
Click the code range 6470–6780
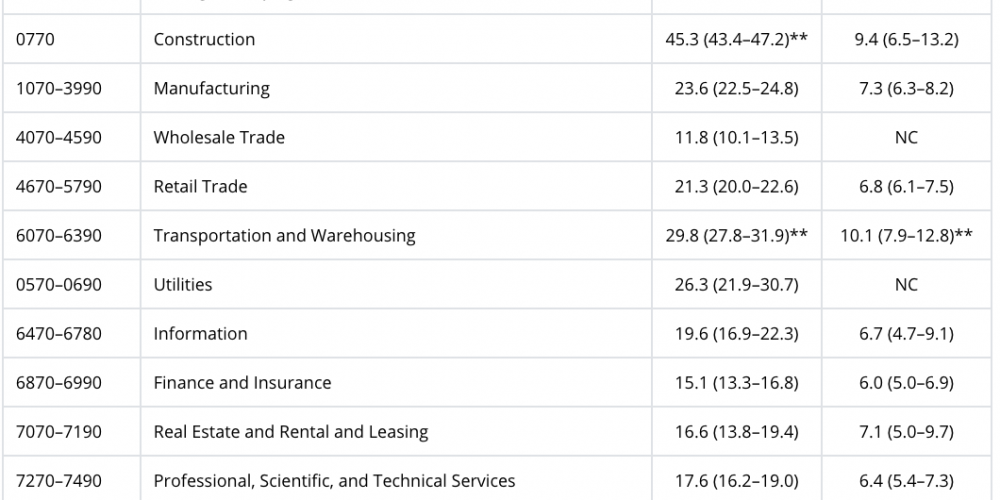point(59,334)
